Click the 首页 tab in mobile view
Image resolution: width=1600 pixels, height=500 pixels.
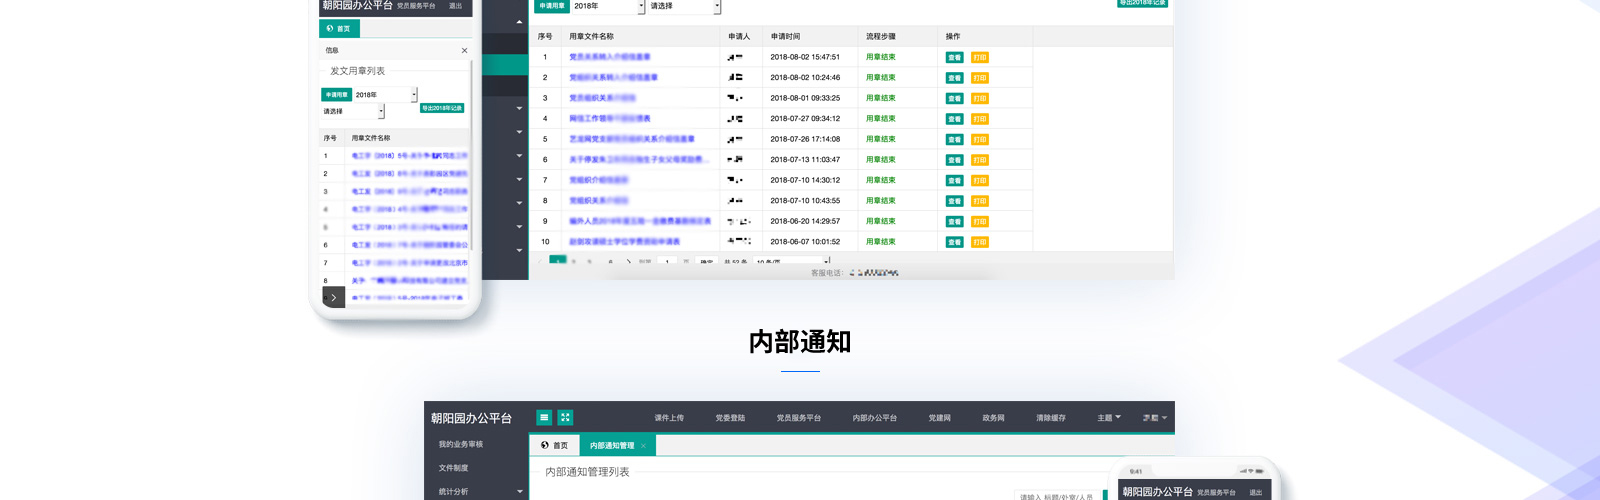(x=338, y=29)
